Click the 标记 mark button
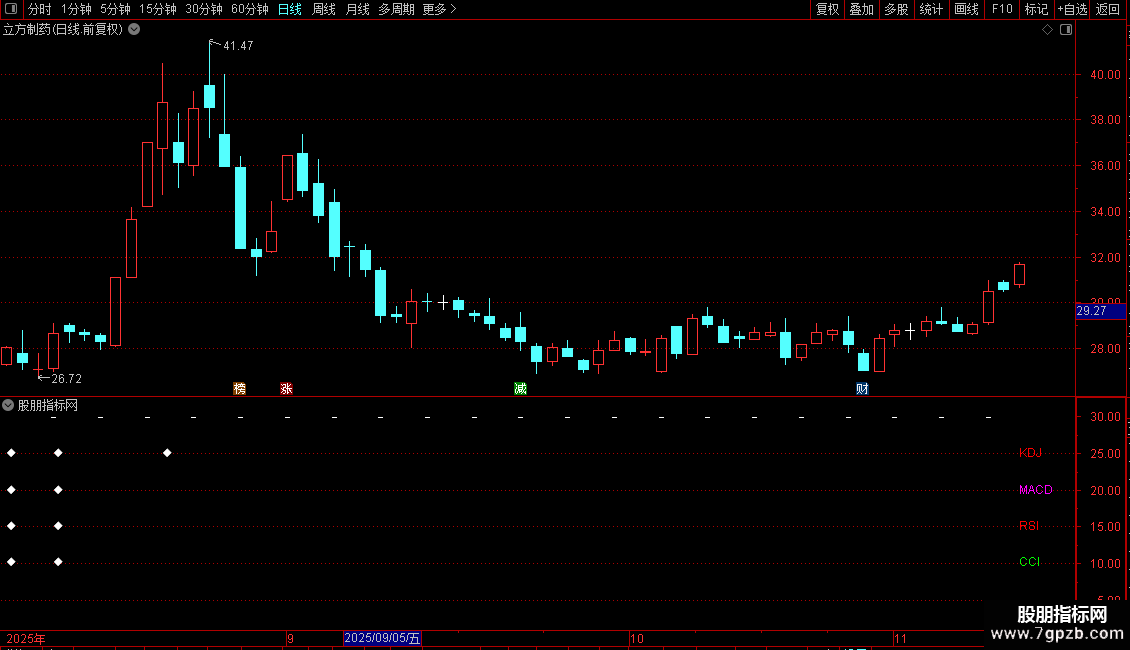The width and height of the screenshot is (1130, 650). (x=1036, y=9)
